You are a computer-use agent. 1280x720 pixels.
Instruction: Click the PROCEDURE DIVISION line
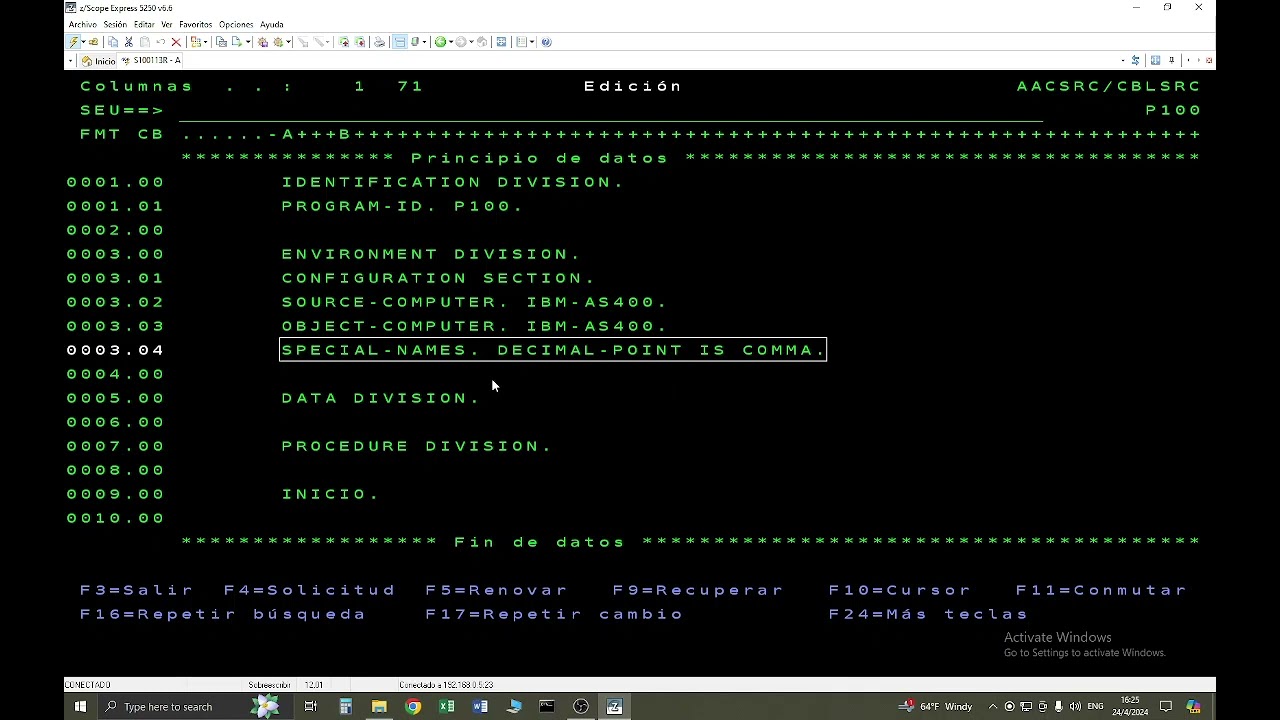417,446
